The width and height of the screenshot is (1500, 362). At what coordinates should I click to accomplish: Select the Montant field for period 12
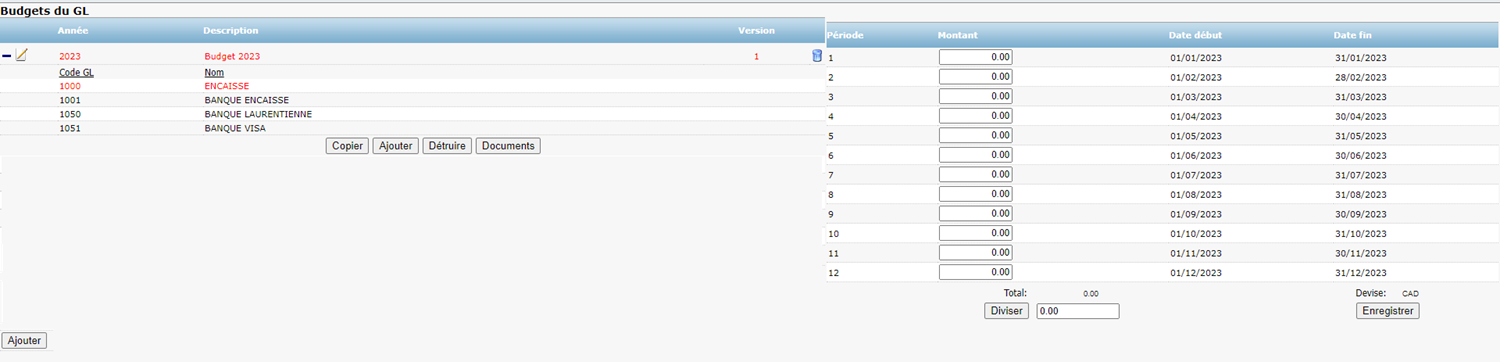[976, 272]
